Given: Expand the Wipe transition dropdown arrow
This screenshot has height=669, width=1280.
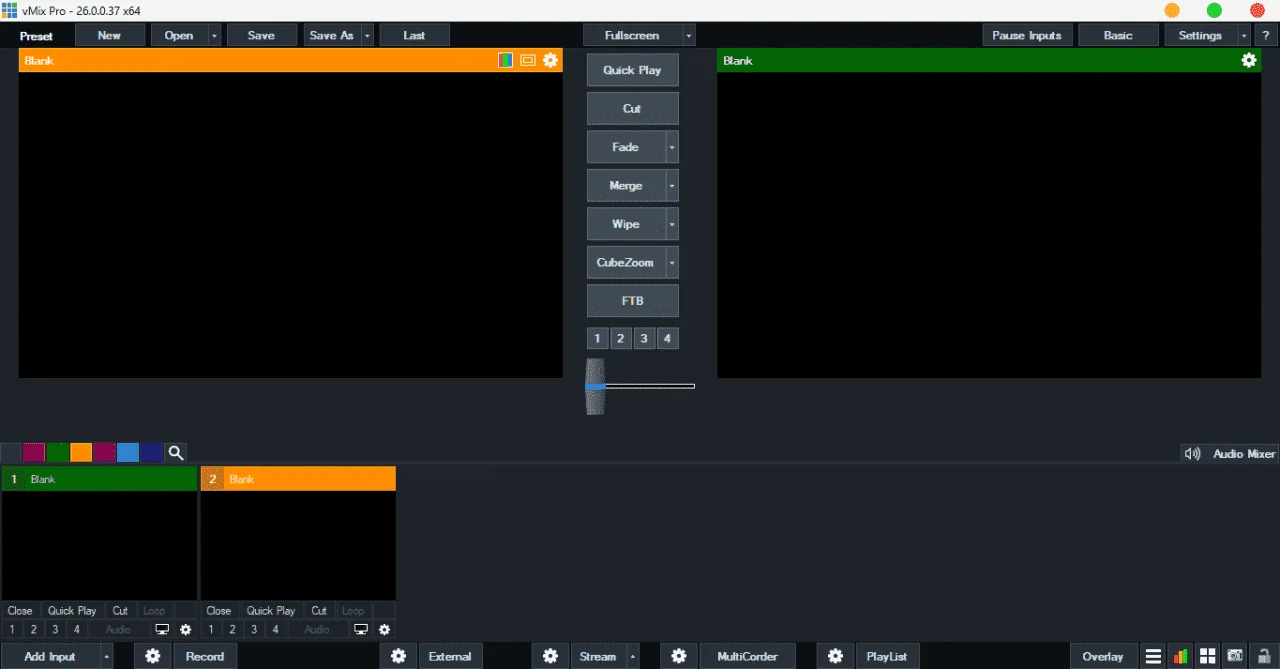Looking at the screenshot, I should (x=672, y=224).
